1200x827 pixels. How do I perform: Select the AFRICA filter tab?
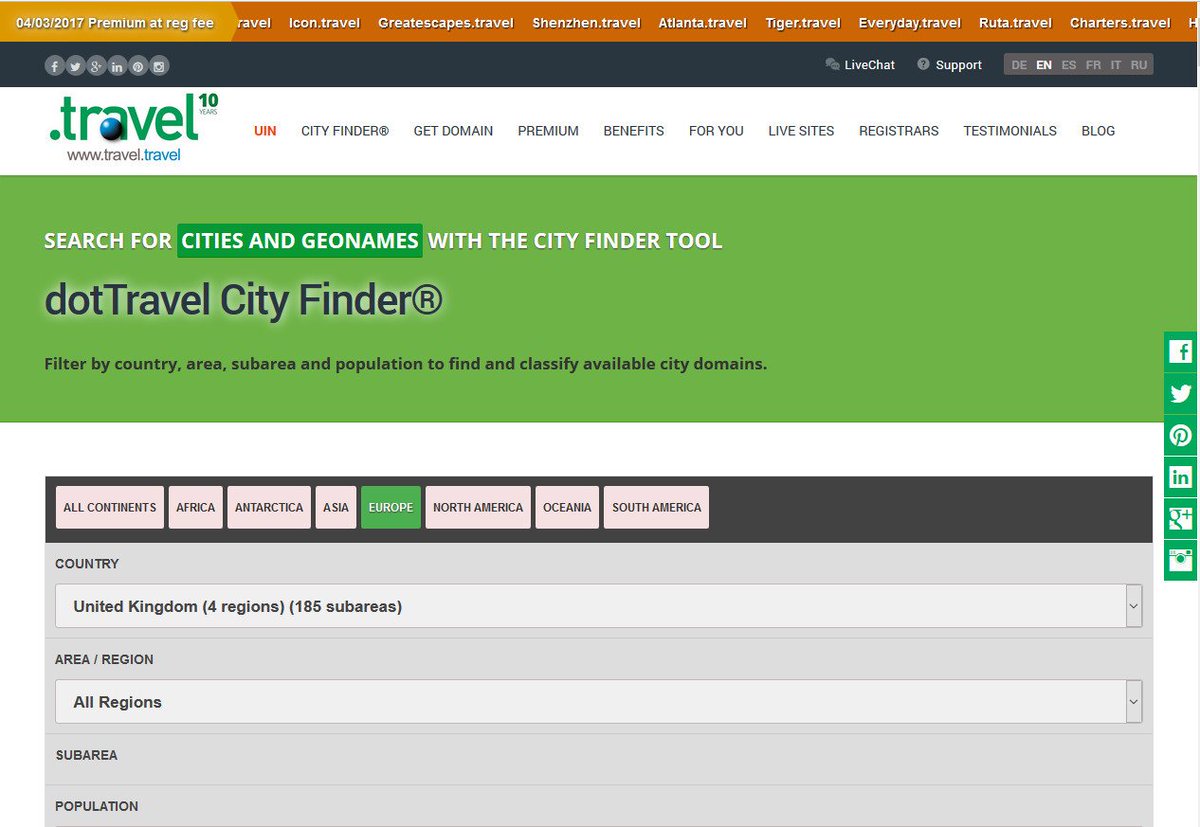(196, 507)
